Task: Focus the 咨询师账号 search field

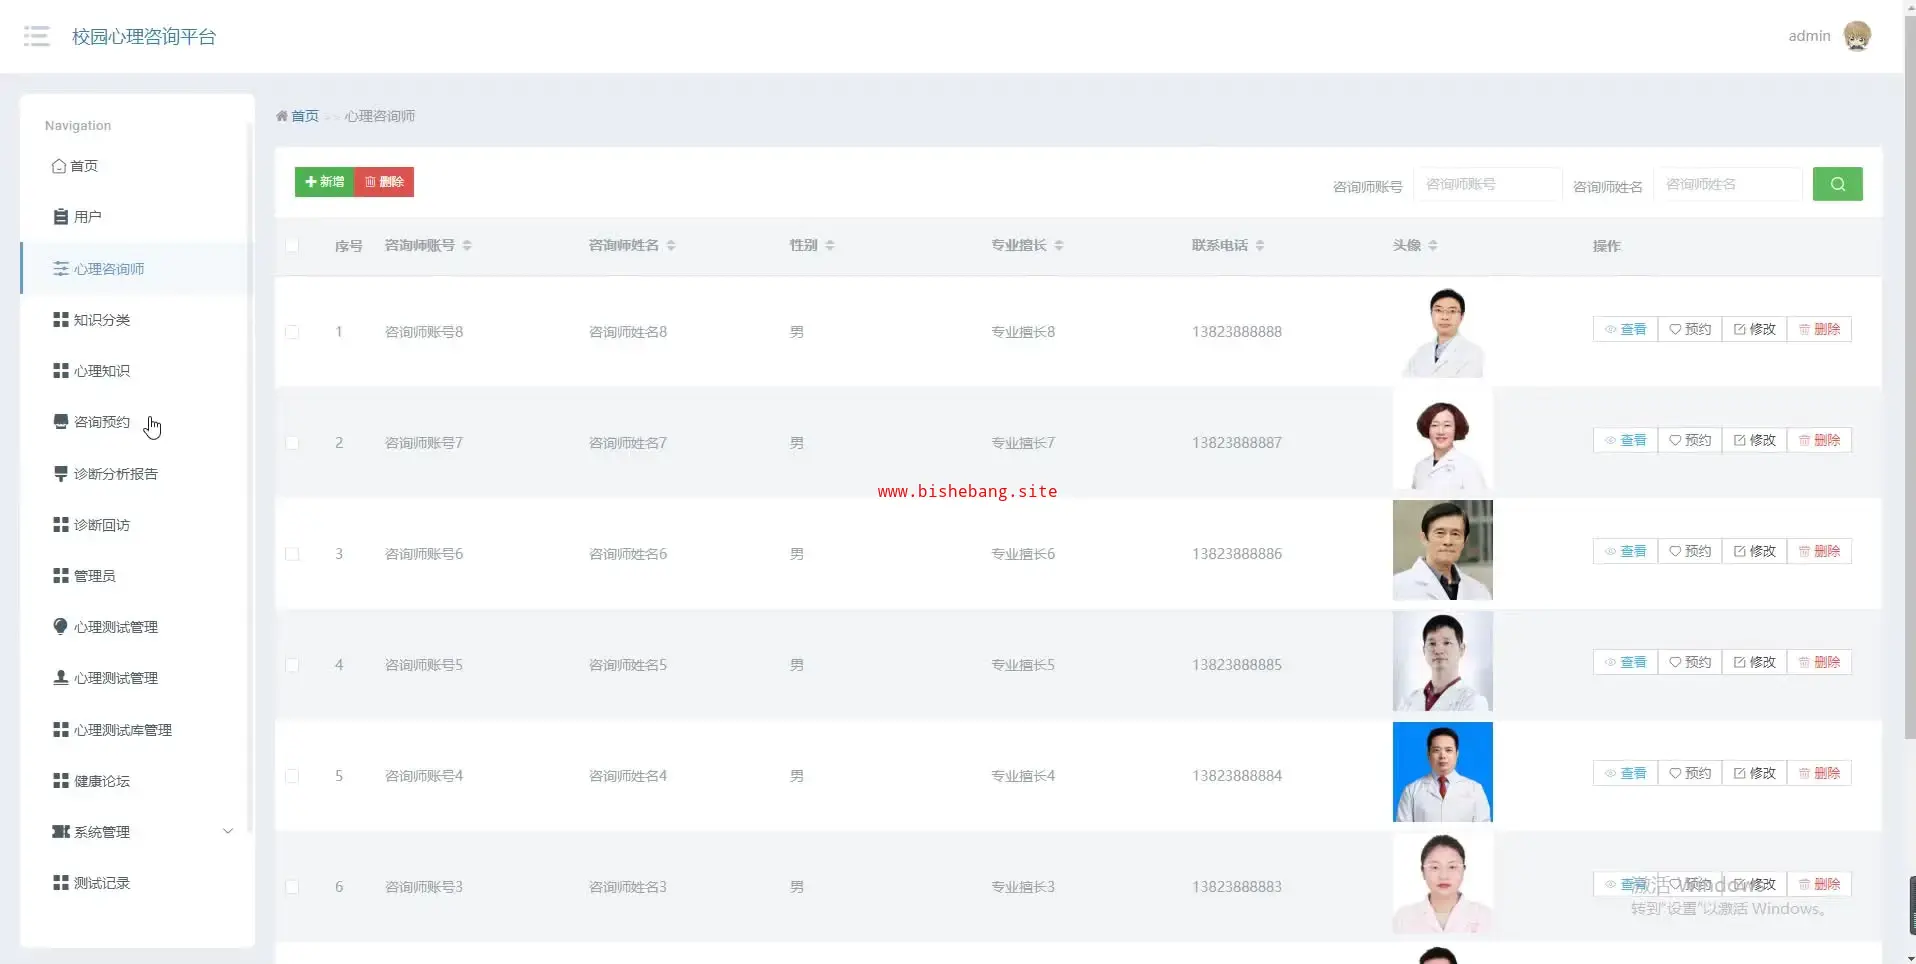Action: (x=1487, y=184)
